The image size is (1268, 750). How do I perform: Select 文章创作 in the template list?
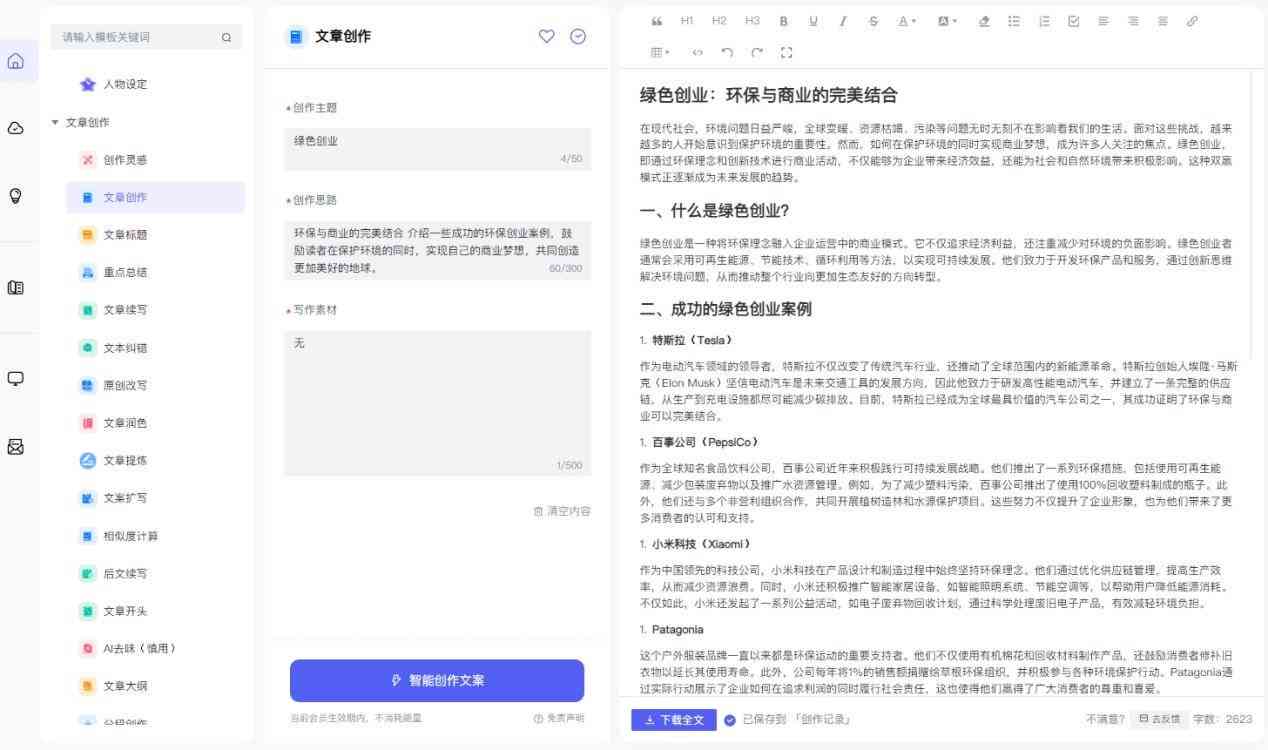click(x=155, y=197)
